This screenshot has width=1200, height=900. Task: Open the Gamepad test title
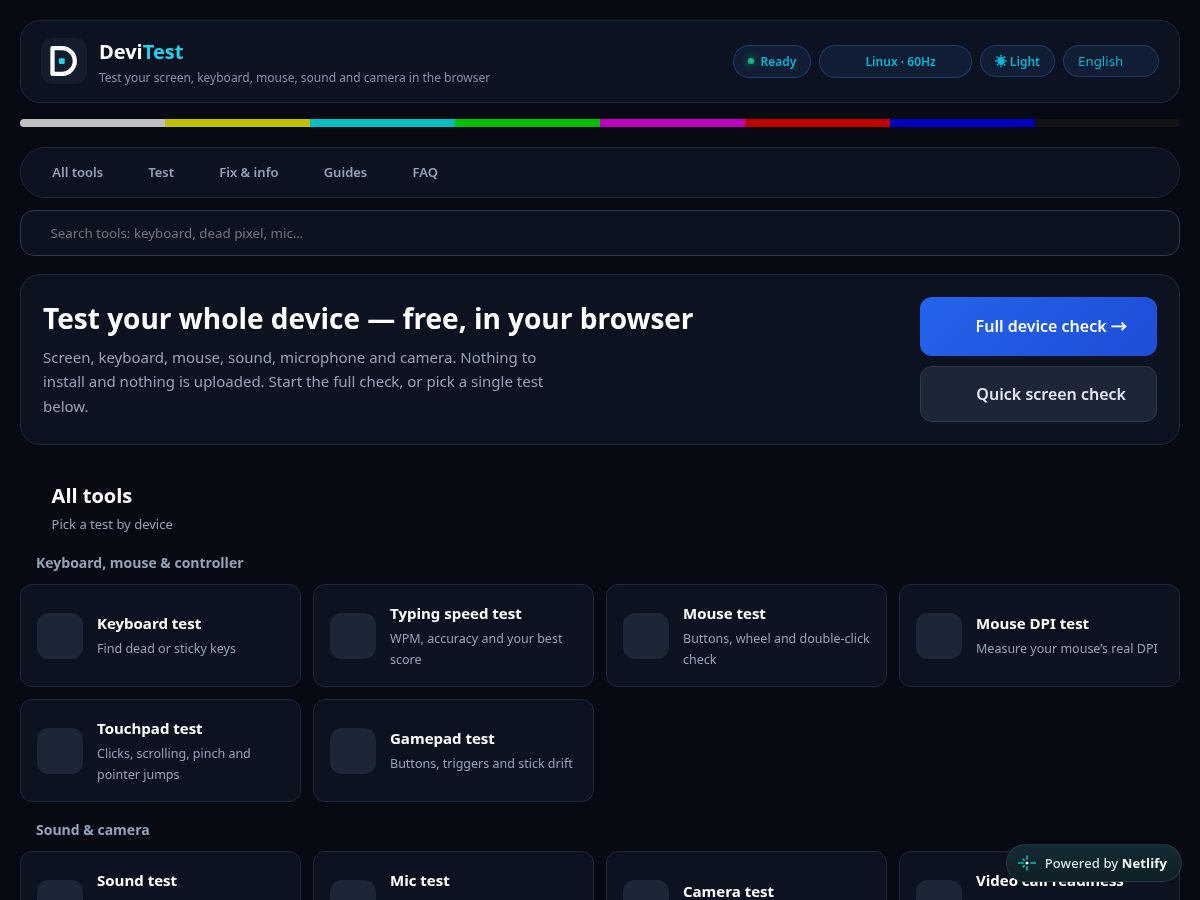tap(442, 739)
